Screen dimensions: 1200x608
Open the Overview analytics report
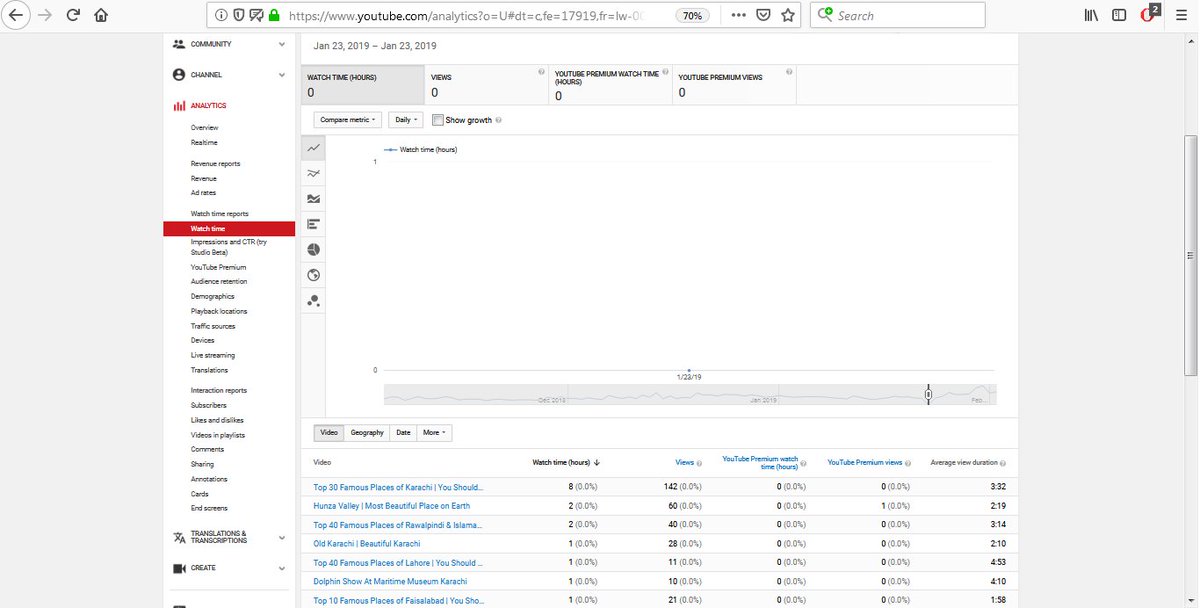pos(204,128)
